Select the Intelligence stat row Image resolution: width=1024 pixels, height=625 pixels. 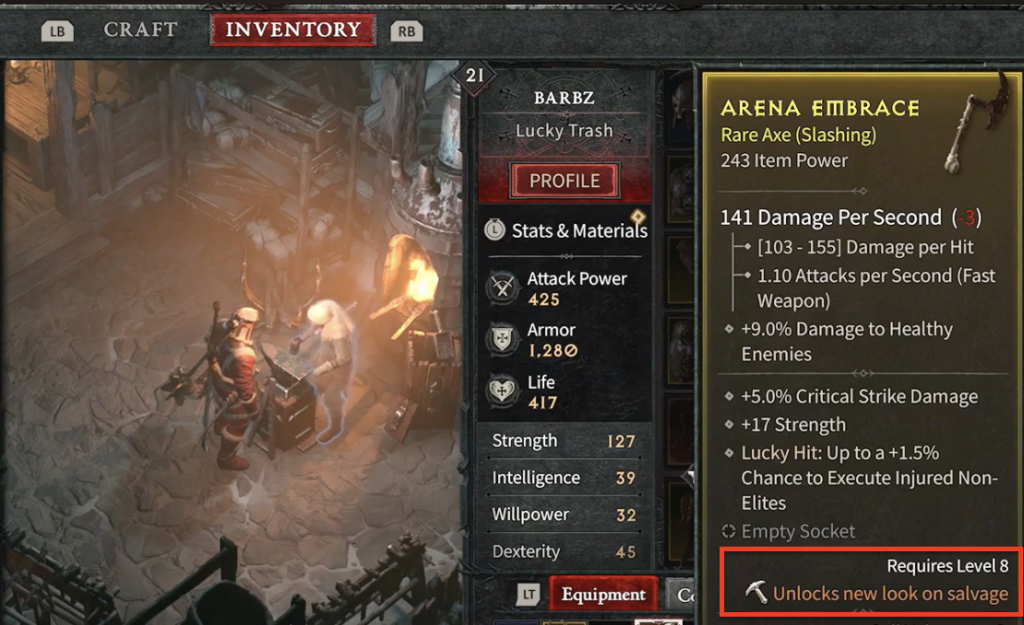pos(564,478)
